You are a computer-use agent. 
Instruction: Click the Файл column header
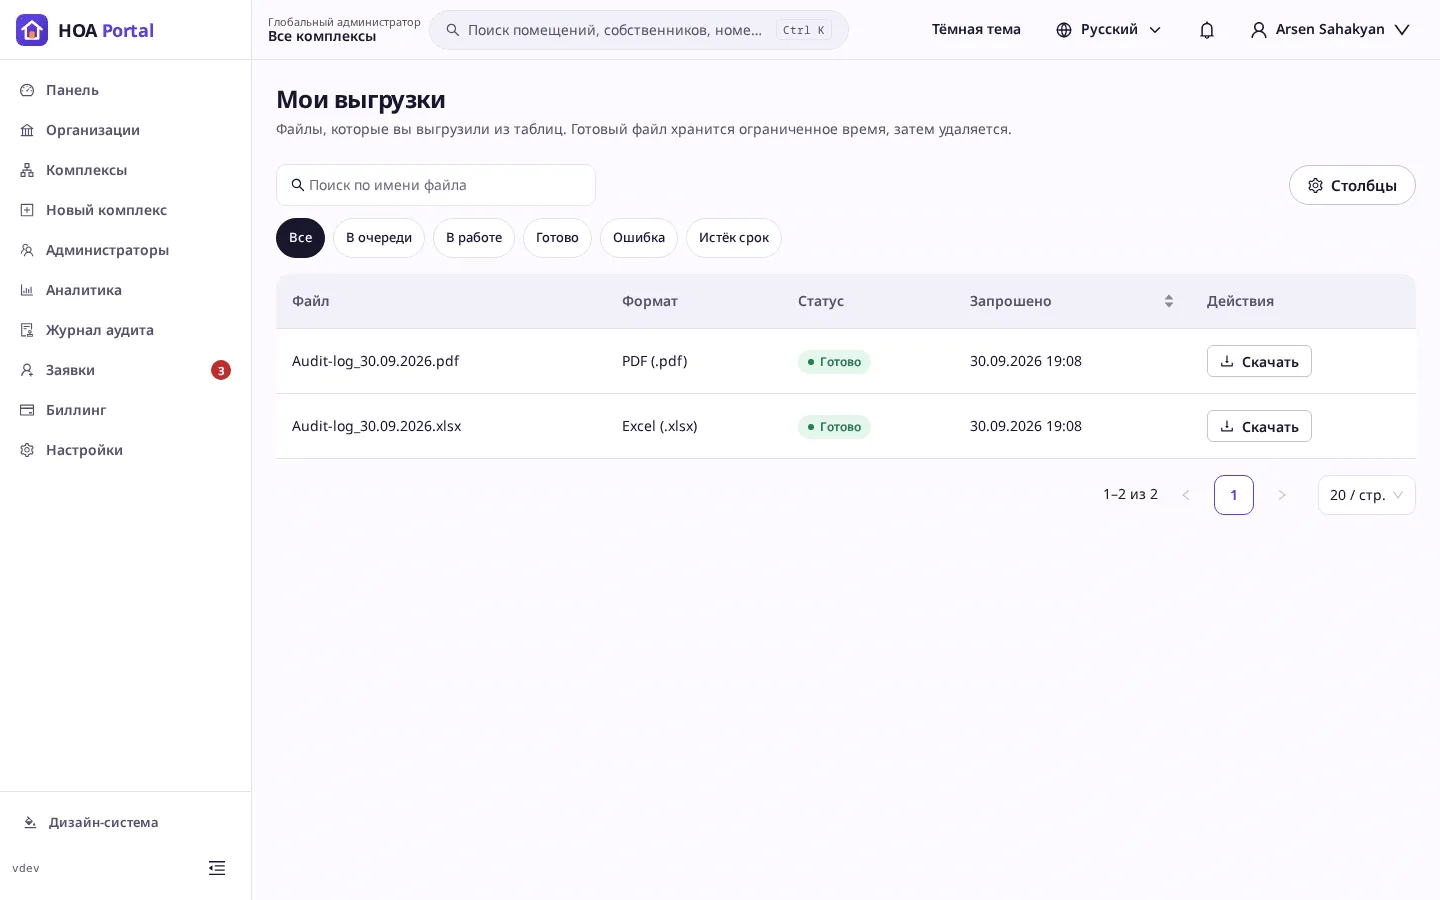coord(310,301)
